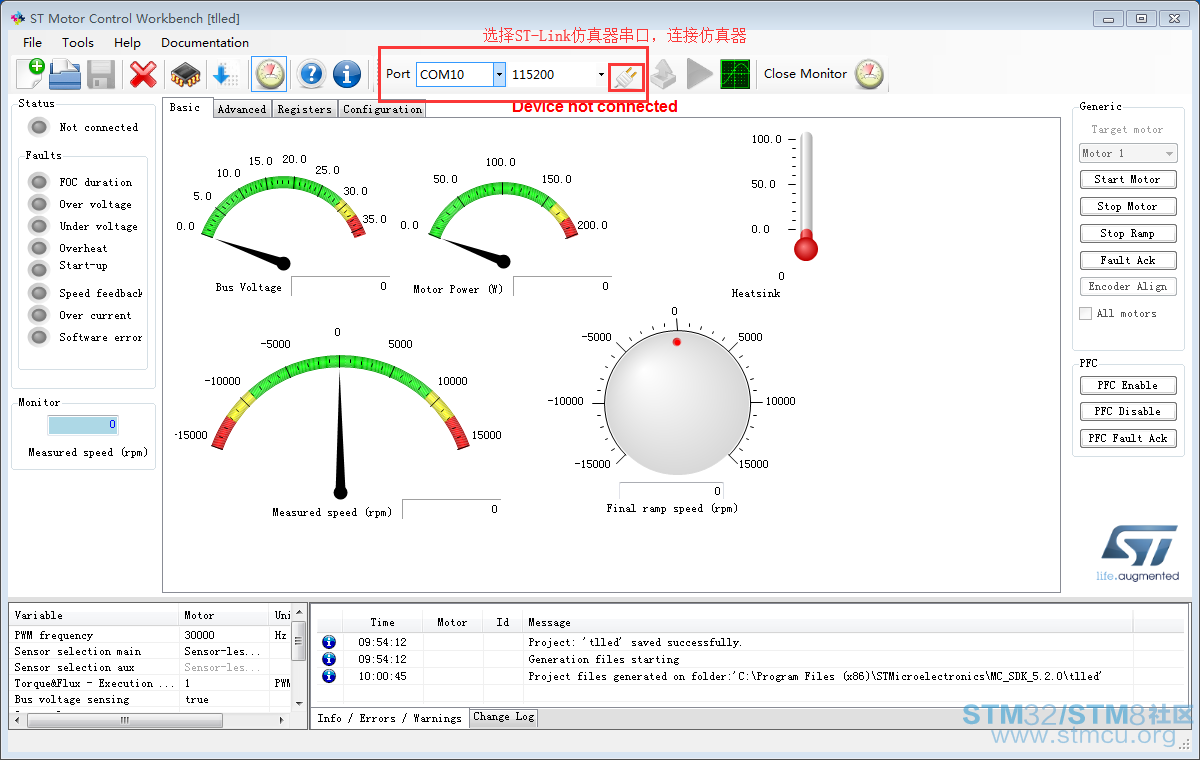Screen dimensions: 1200x760
Task: Click the Encoder Align button
Action: [1128, 286]
